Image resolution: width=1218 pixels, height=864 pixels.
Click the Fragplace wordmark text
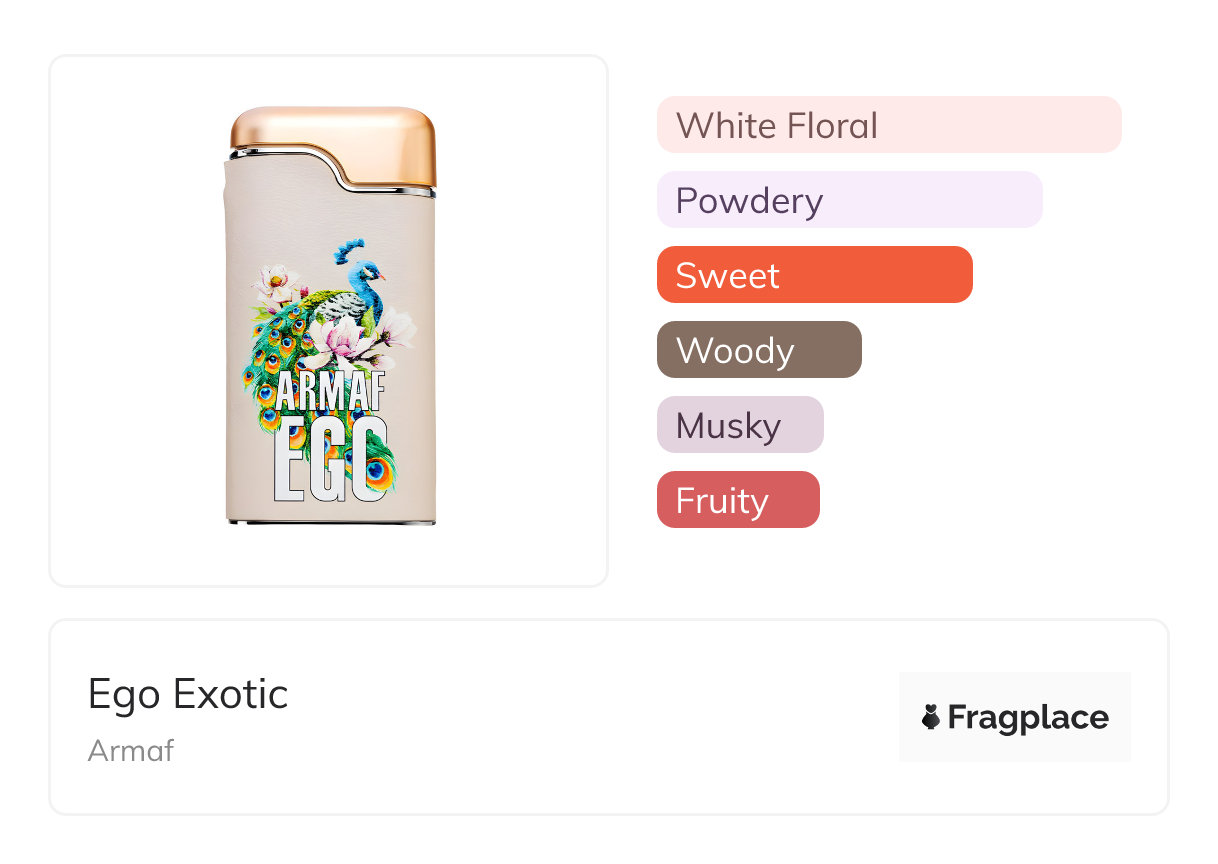(x=1028, y=717)
